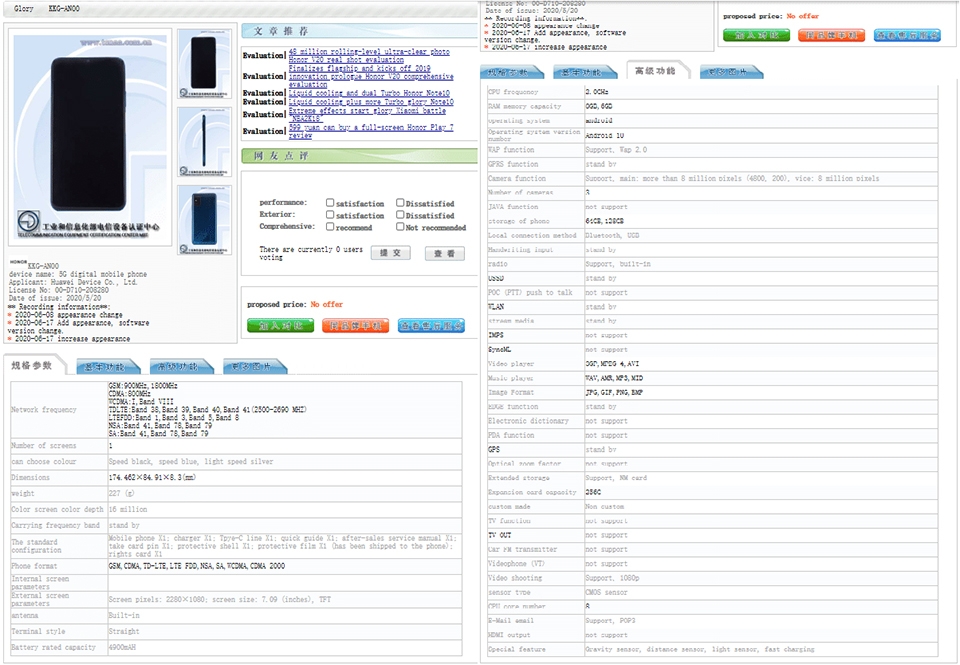Click 'There are currently 0 users voting' text
Screen dimensions: 960x665
click(311, 254)
